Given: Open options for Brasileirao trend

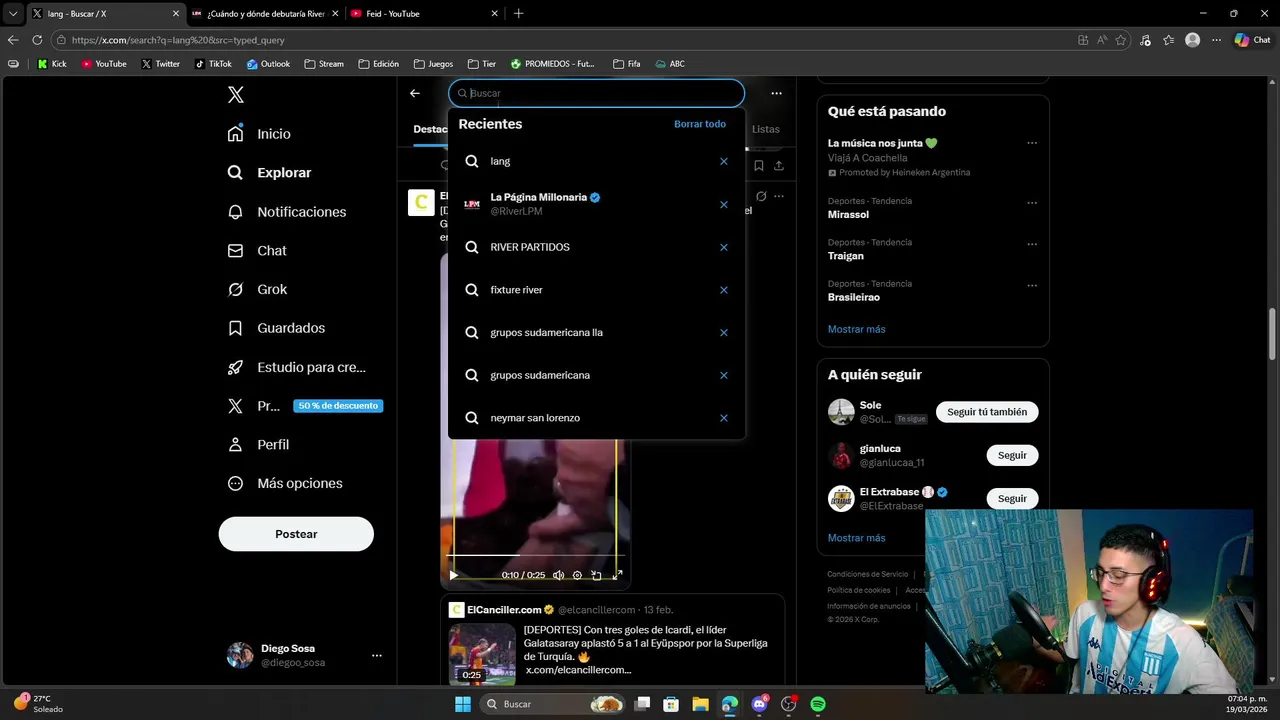Looking at the screenshot, I should [1031, 285].
